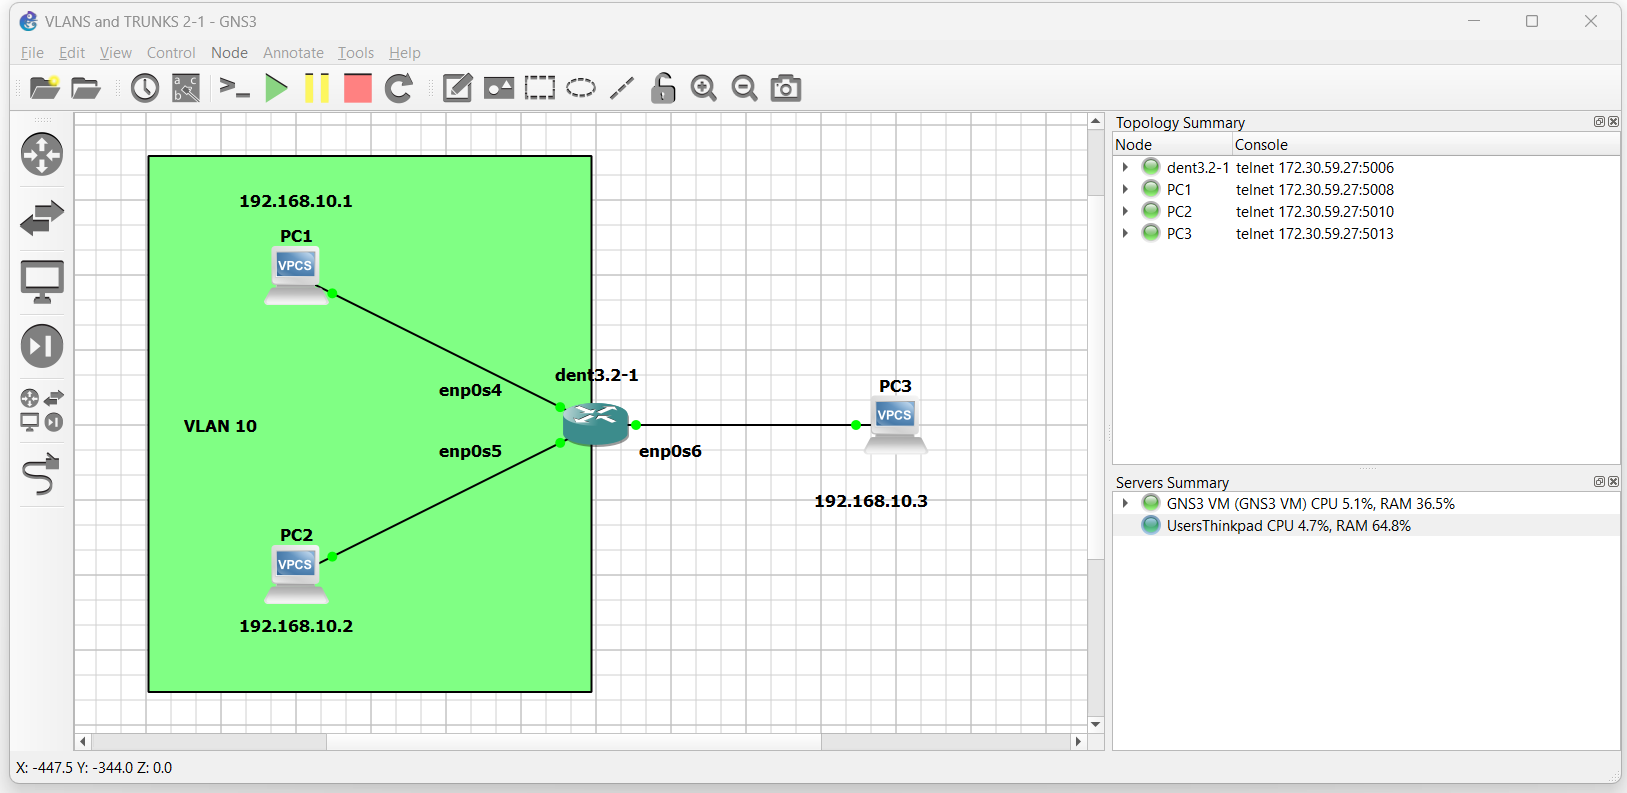
Task: Select the enp0s6 interface label
Action: (x=670, y=451)
